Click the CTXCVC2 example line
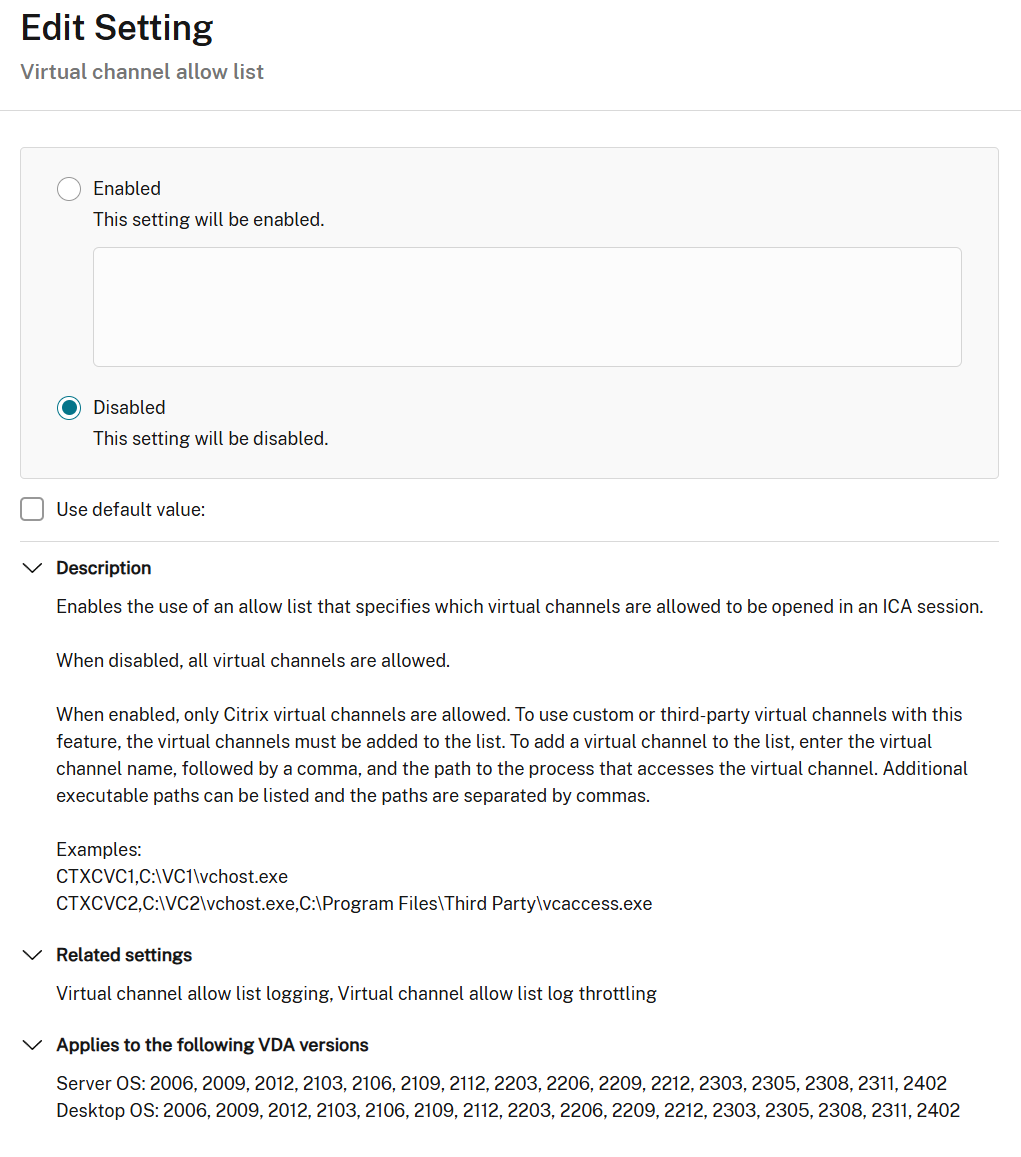 [x=354, y=904]
